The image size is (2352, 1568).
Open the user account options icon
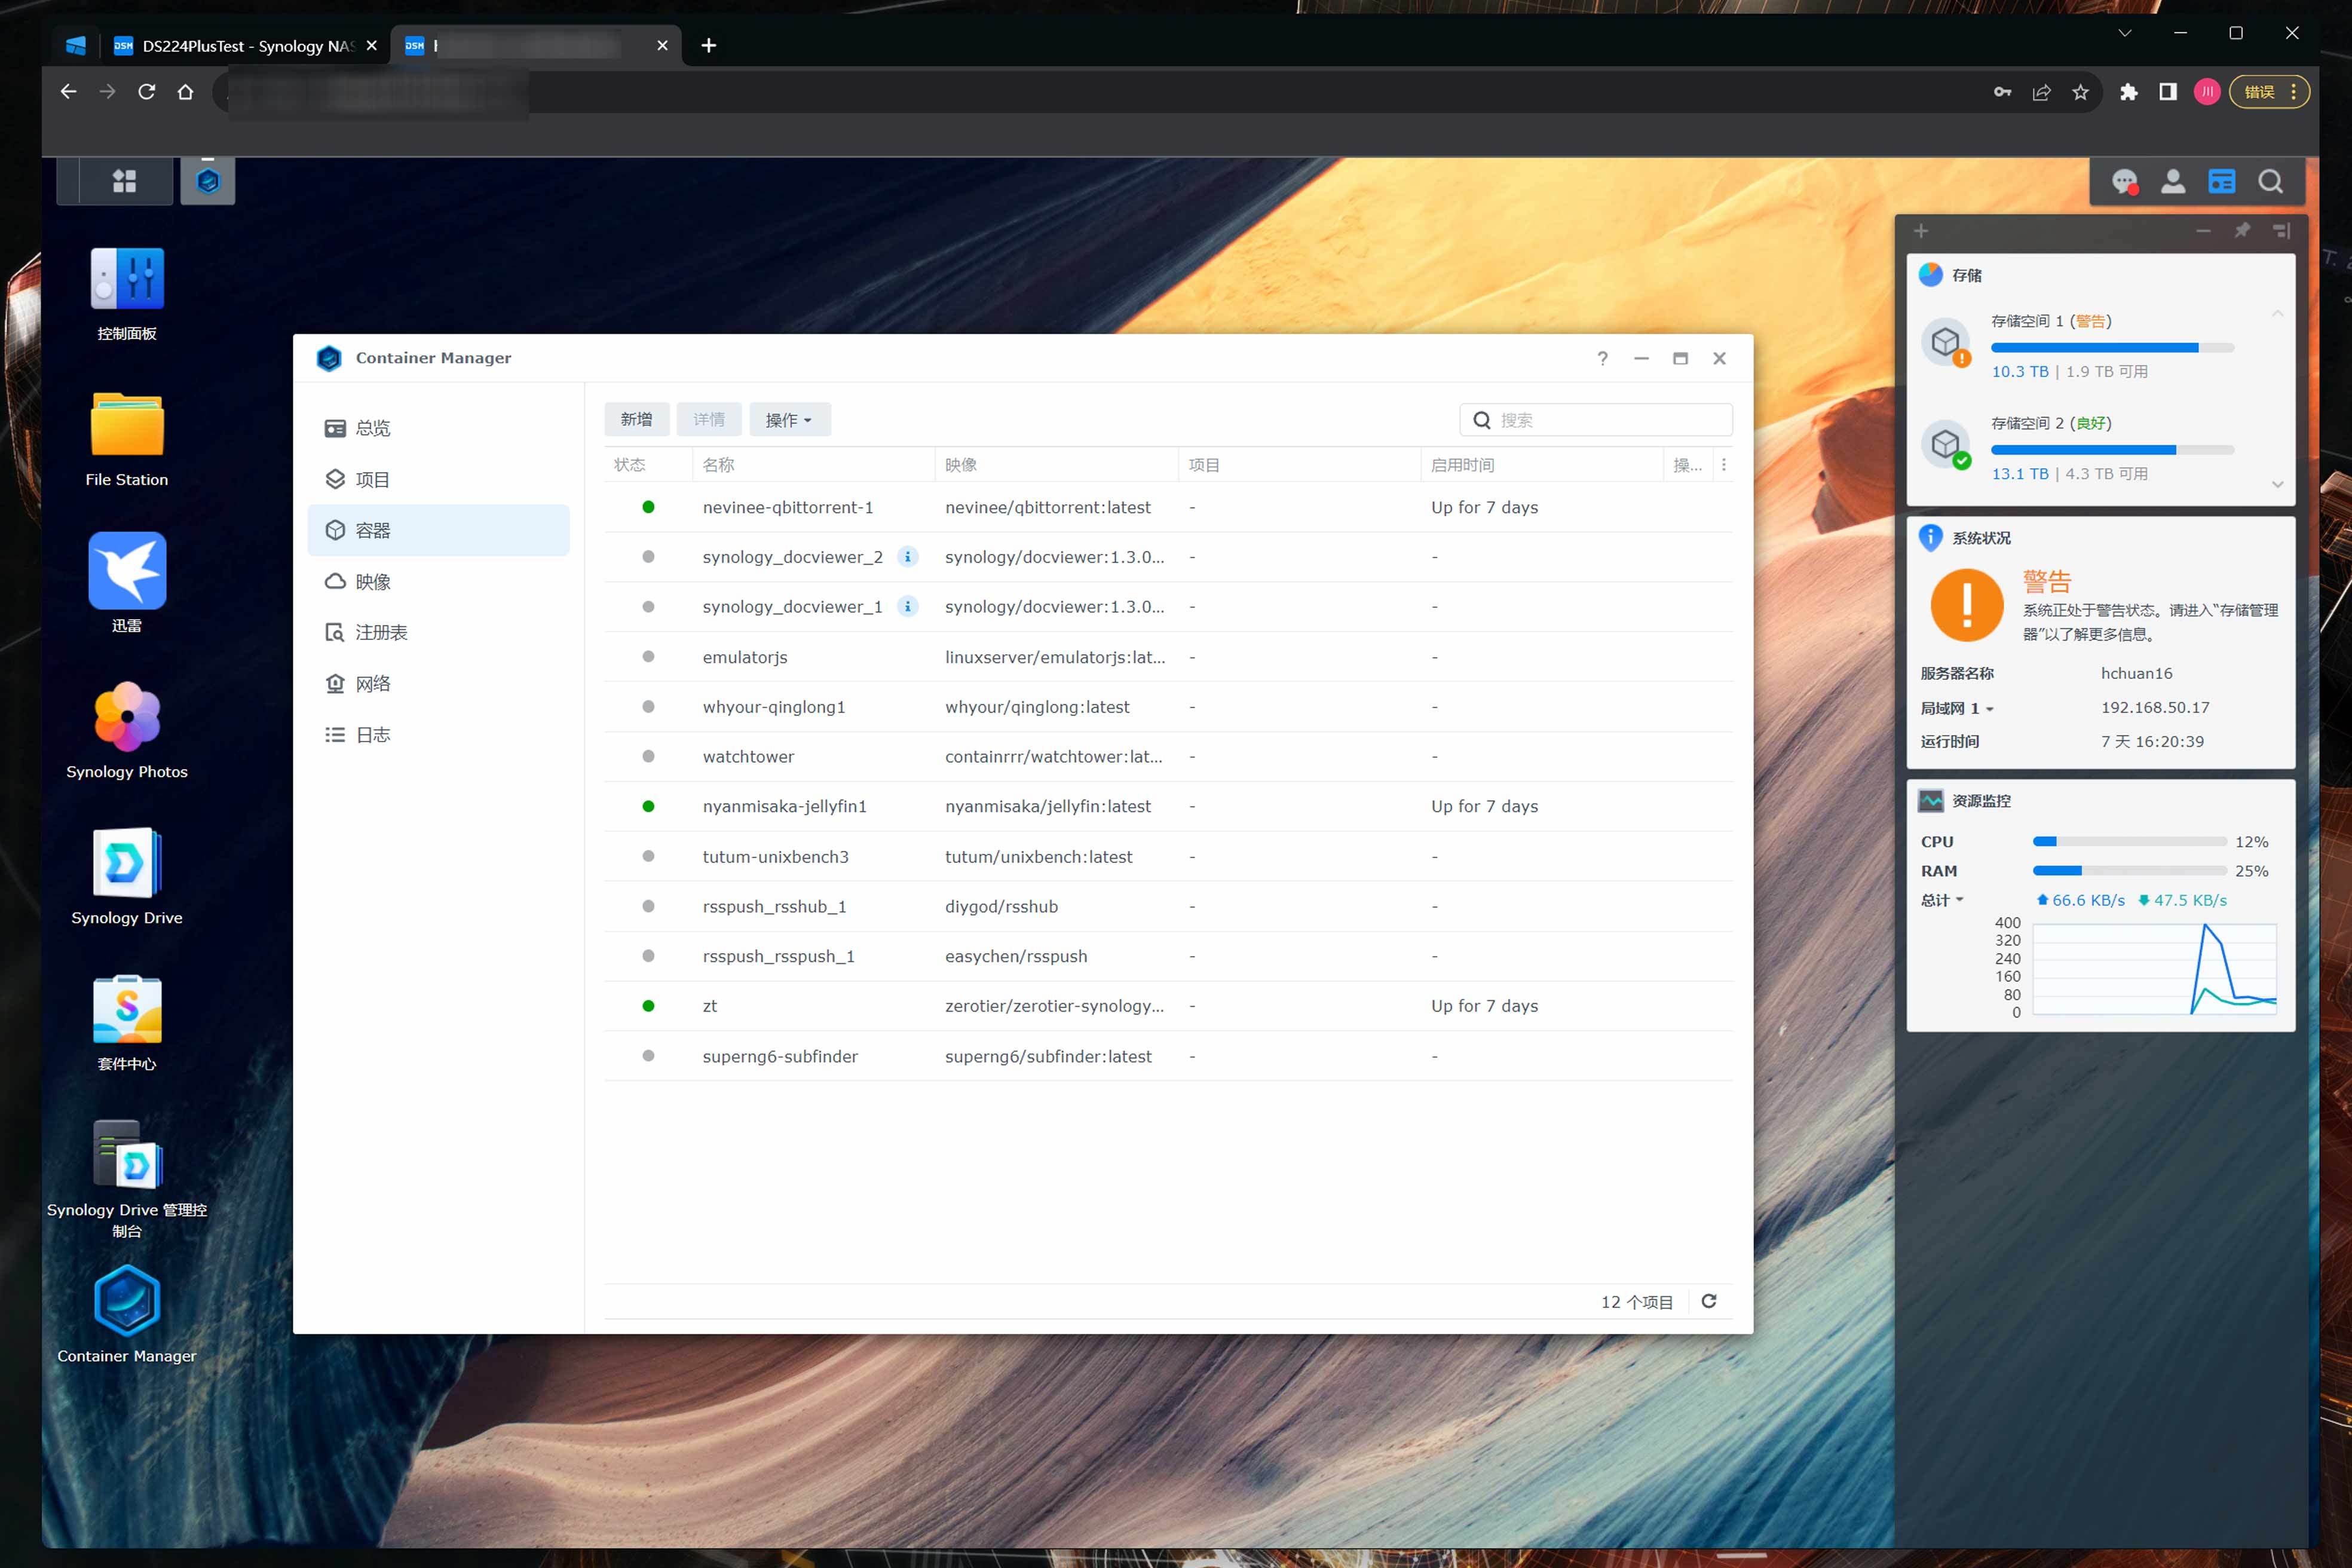[x=2173, y=181]
